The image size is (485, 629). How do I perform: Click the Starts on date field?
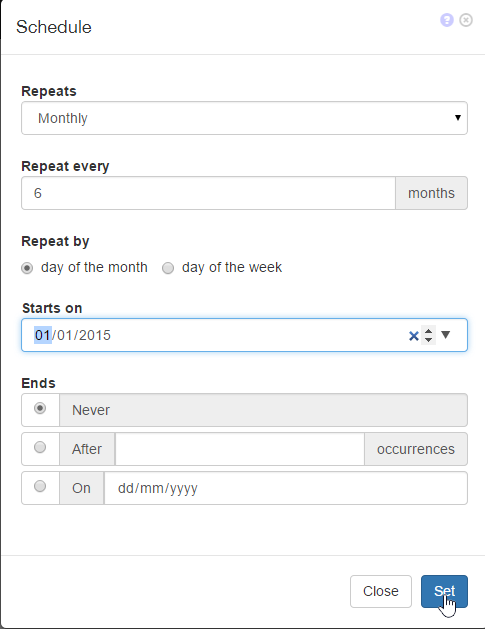tap(244, 335)
